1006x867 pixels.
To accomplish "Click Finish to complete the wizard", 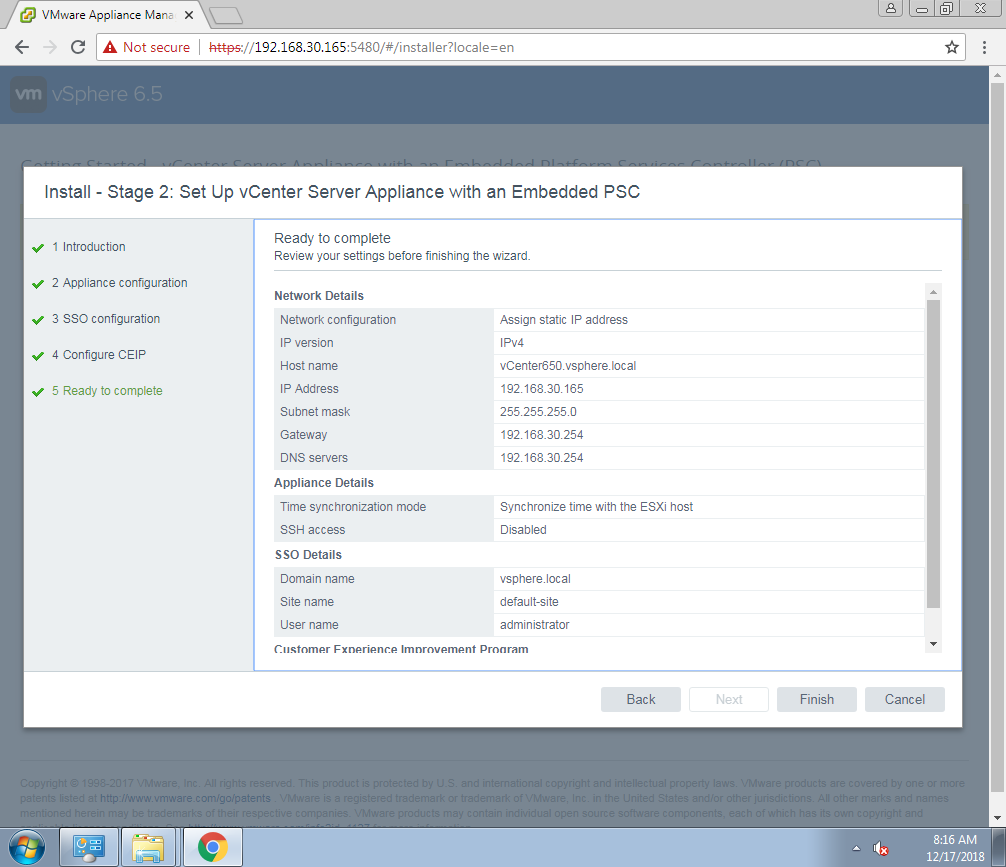I will pyautogui.click(x=817, y=700).
